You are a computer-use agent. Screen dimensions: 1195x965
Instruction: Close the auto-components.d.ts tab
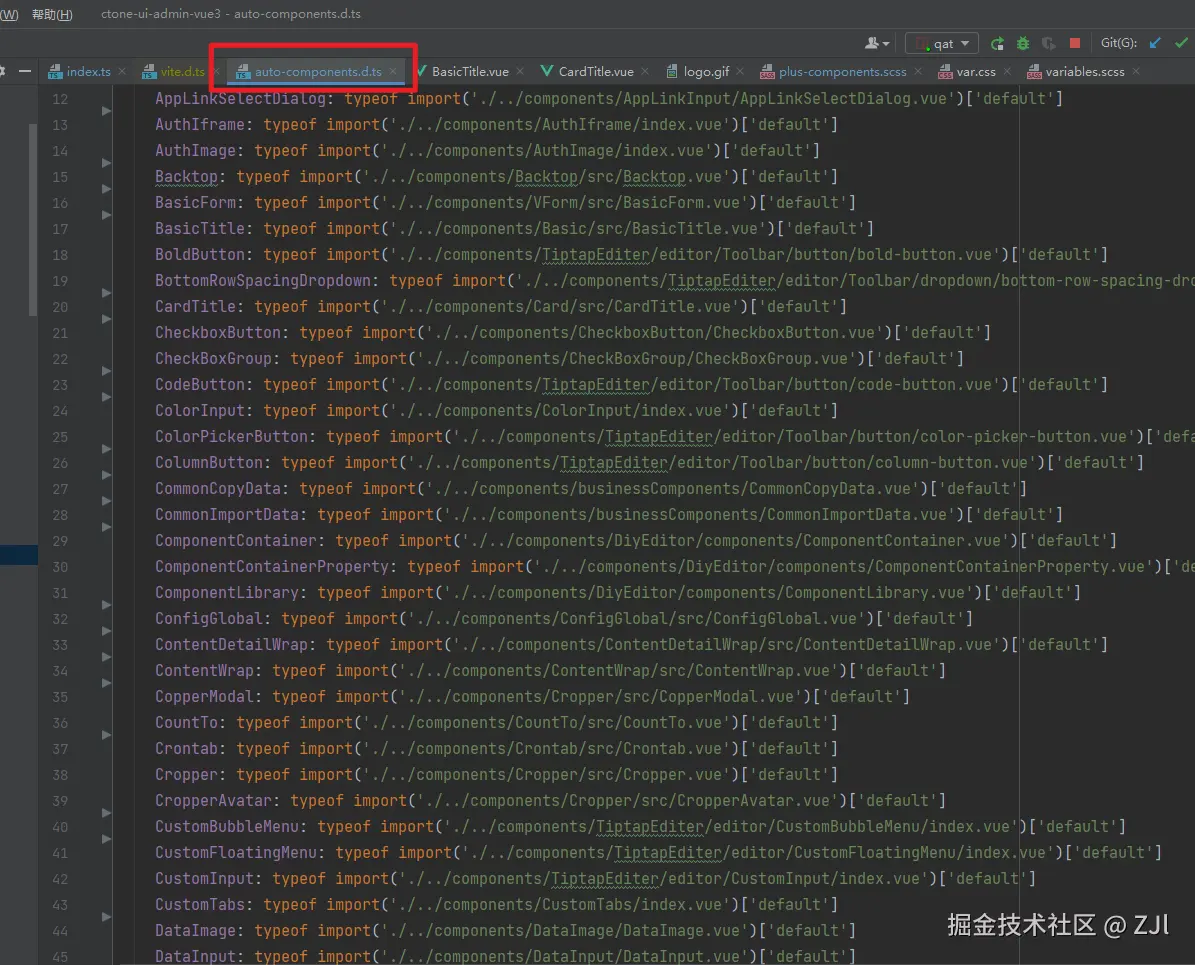click(x=395, y=72)
